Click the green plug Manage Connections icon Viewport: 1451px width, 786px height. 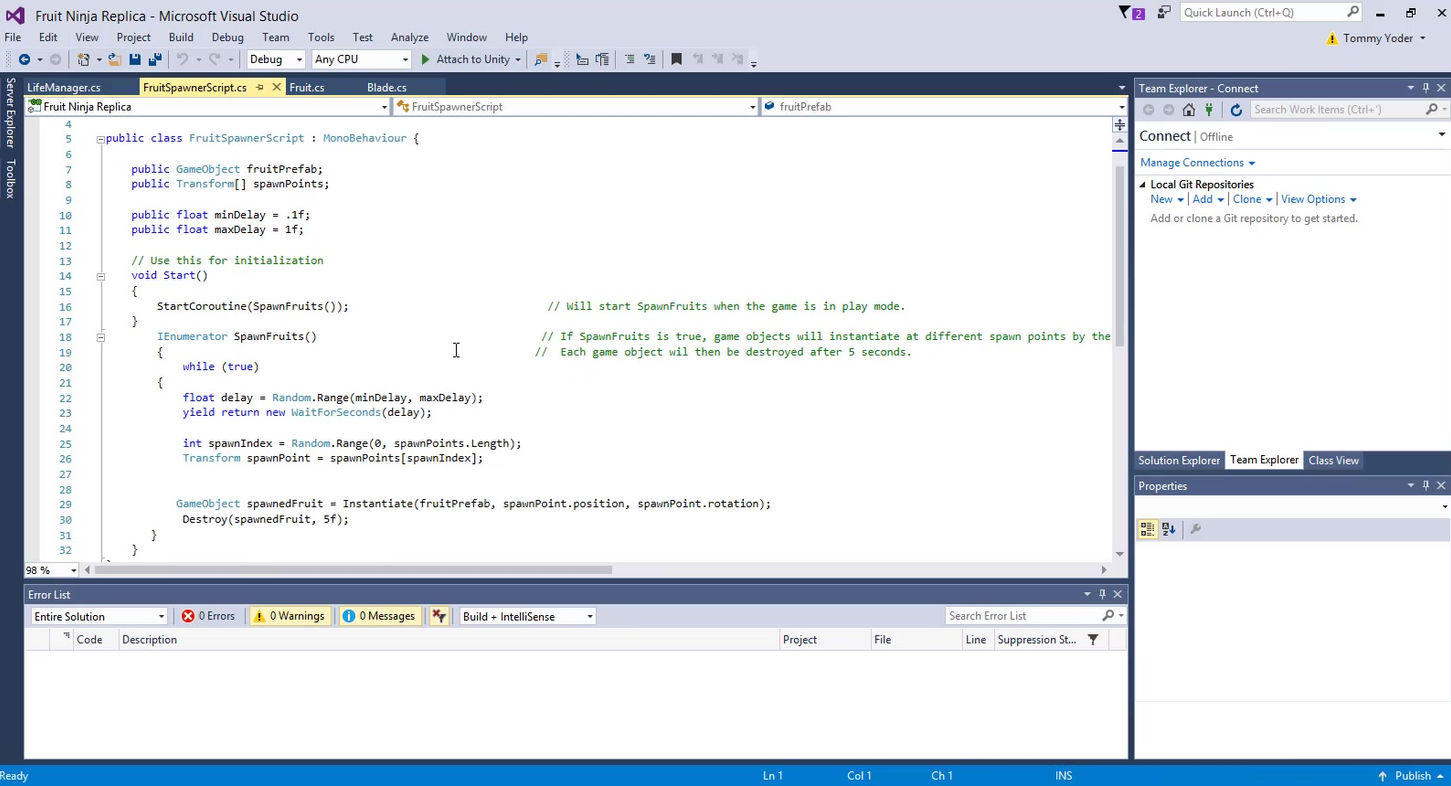pos(1209,109)
